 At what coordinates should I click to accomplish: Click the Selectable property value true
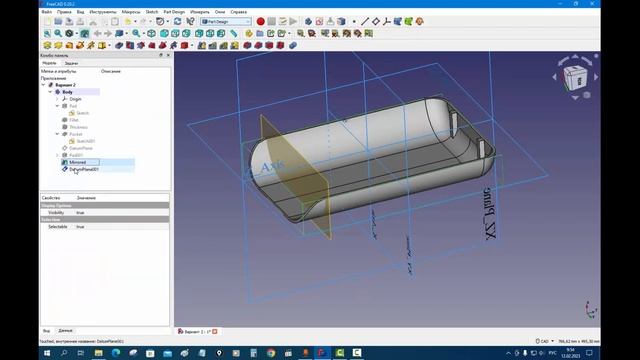coord(80,227)
